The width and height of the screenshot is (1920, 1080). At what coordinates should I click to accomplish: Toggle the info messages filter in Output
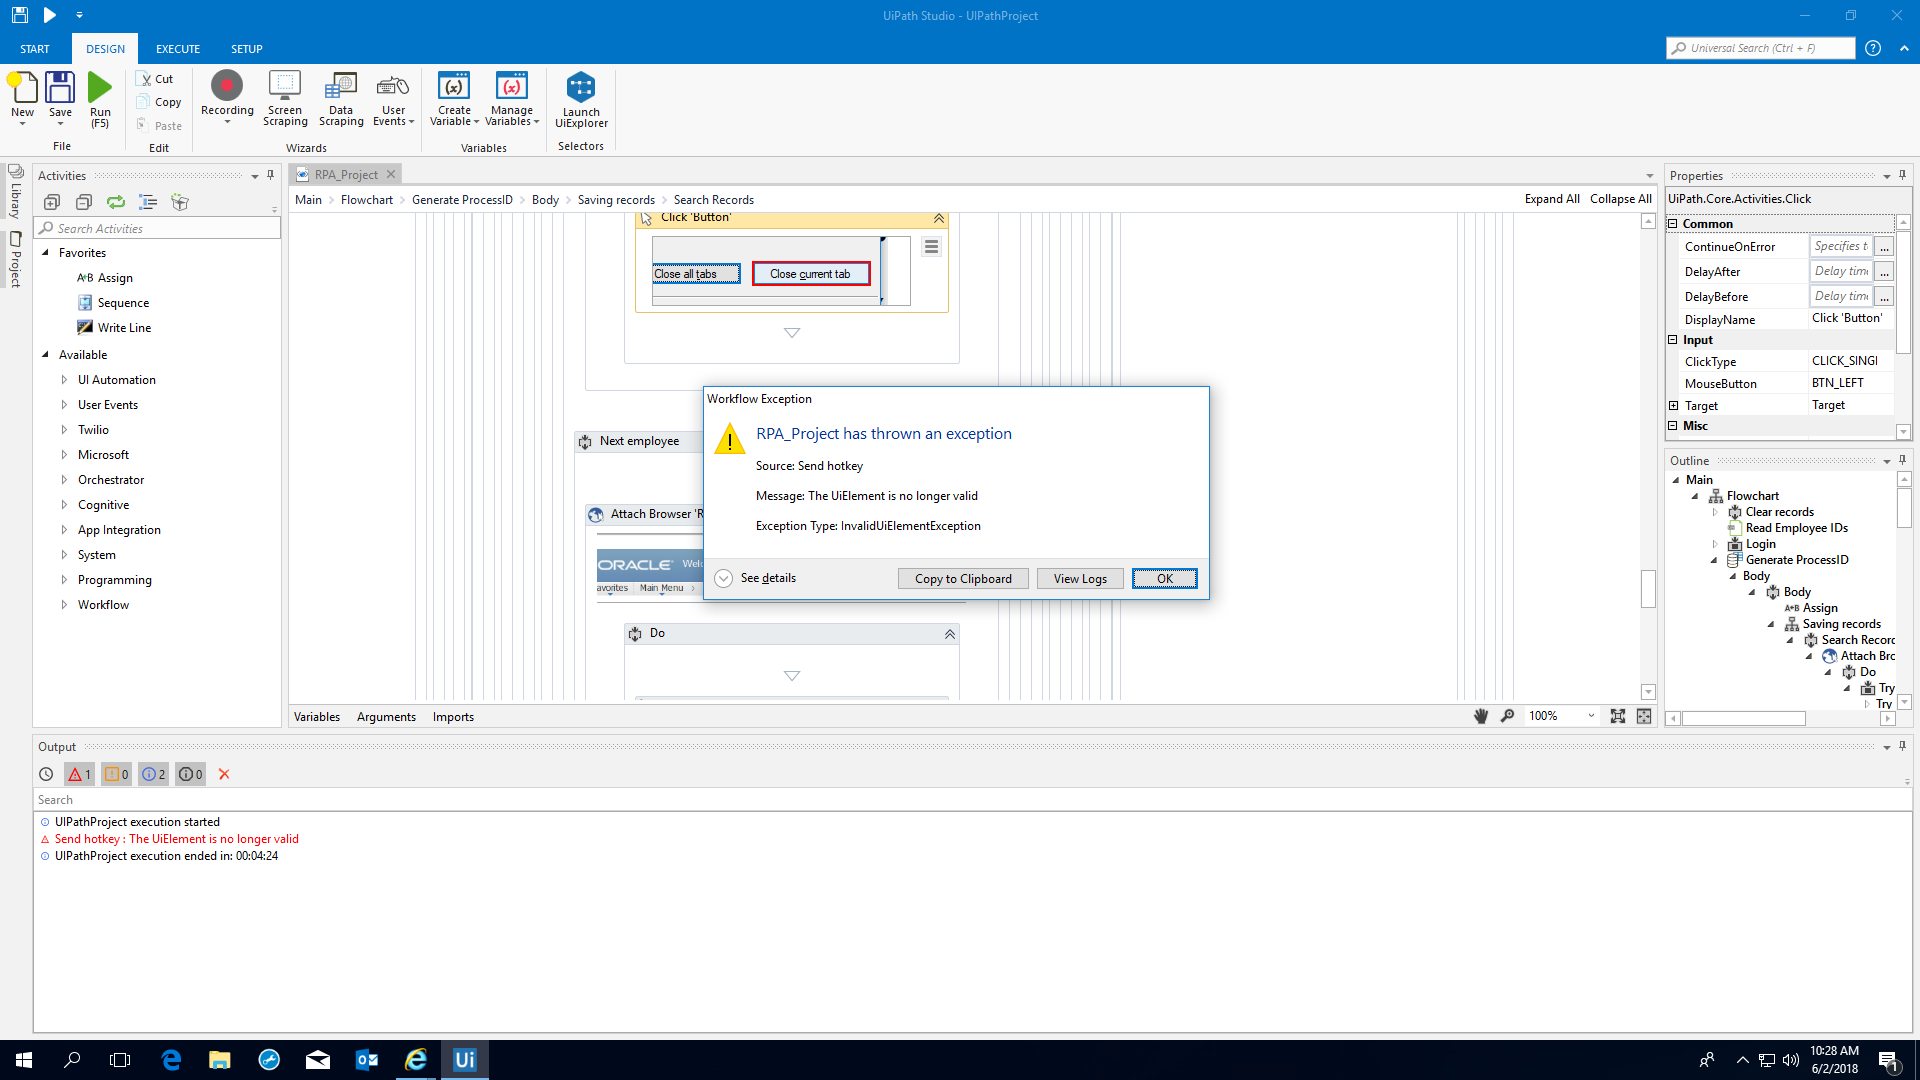point(153,774)
